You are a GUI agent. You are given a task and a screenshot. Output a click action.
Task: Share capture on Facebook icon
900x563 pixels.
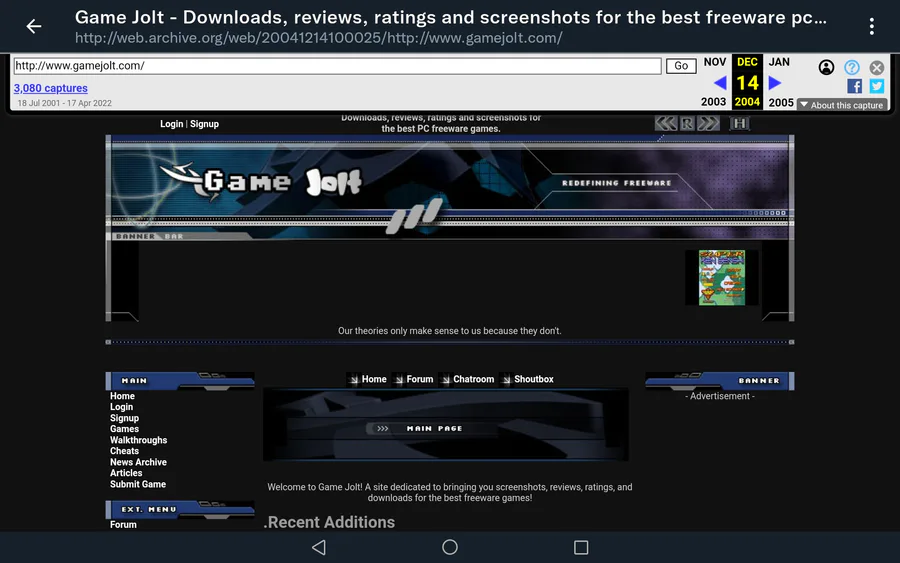click(x=854, y=86)
